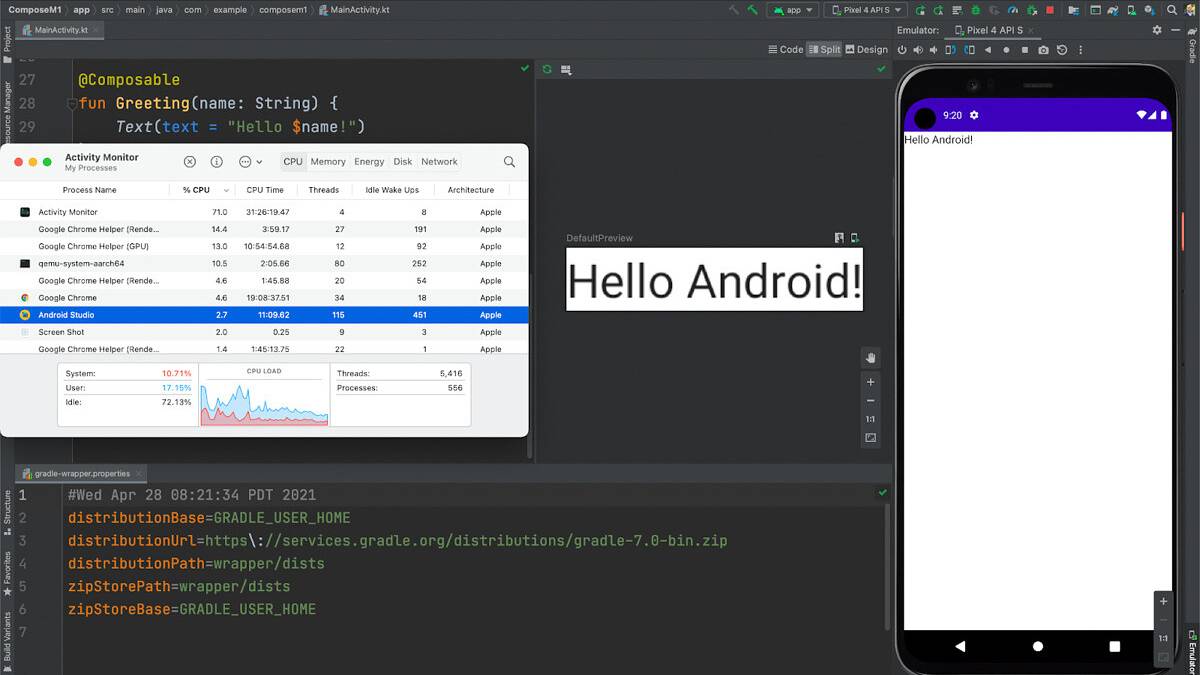Open emulator extended controls three-dot icon
Screen dimensions: 1200x675
1081,49
